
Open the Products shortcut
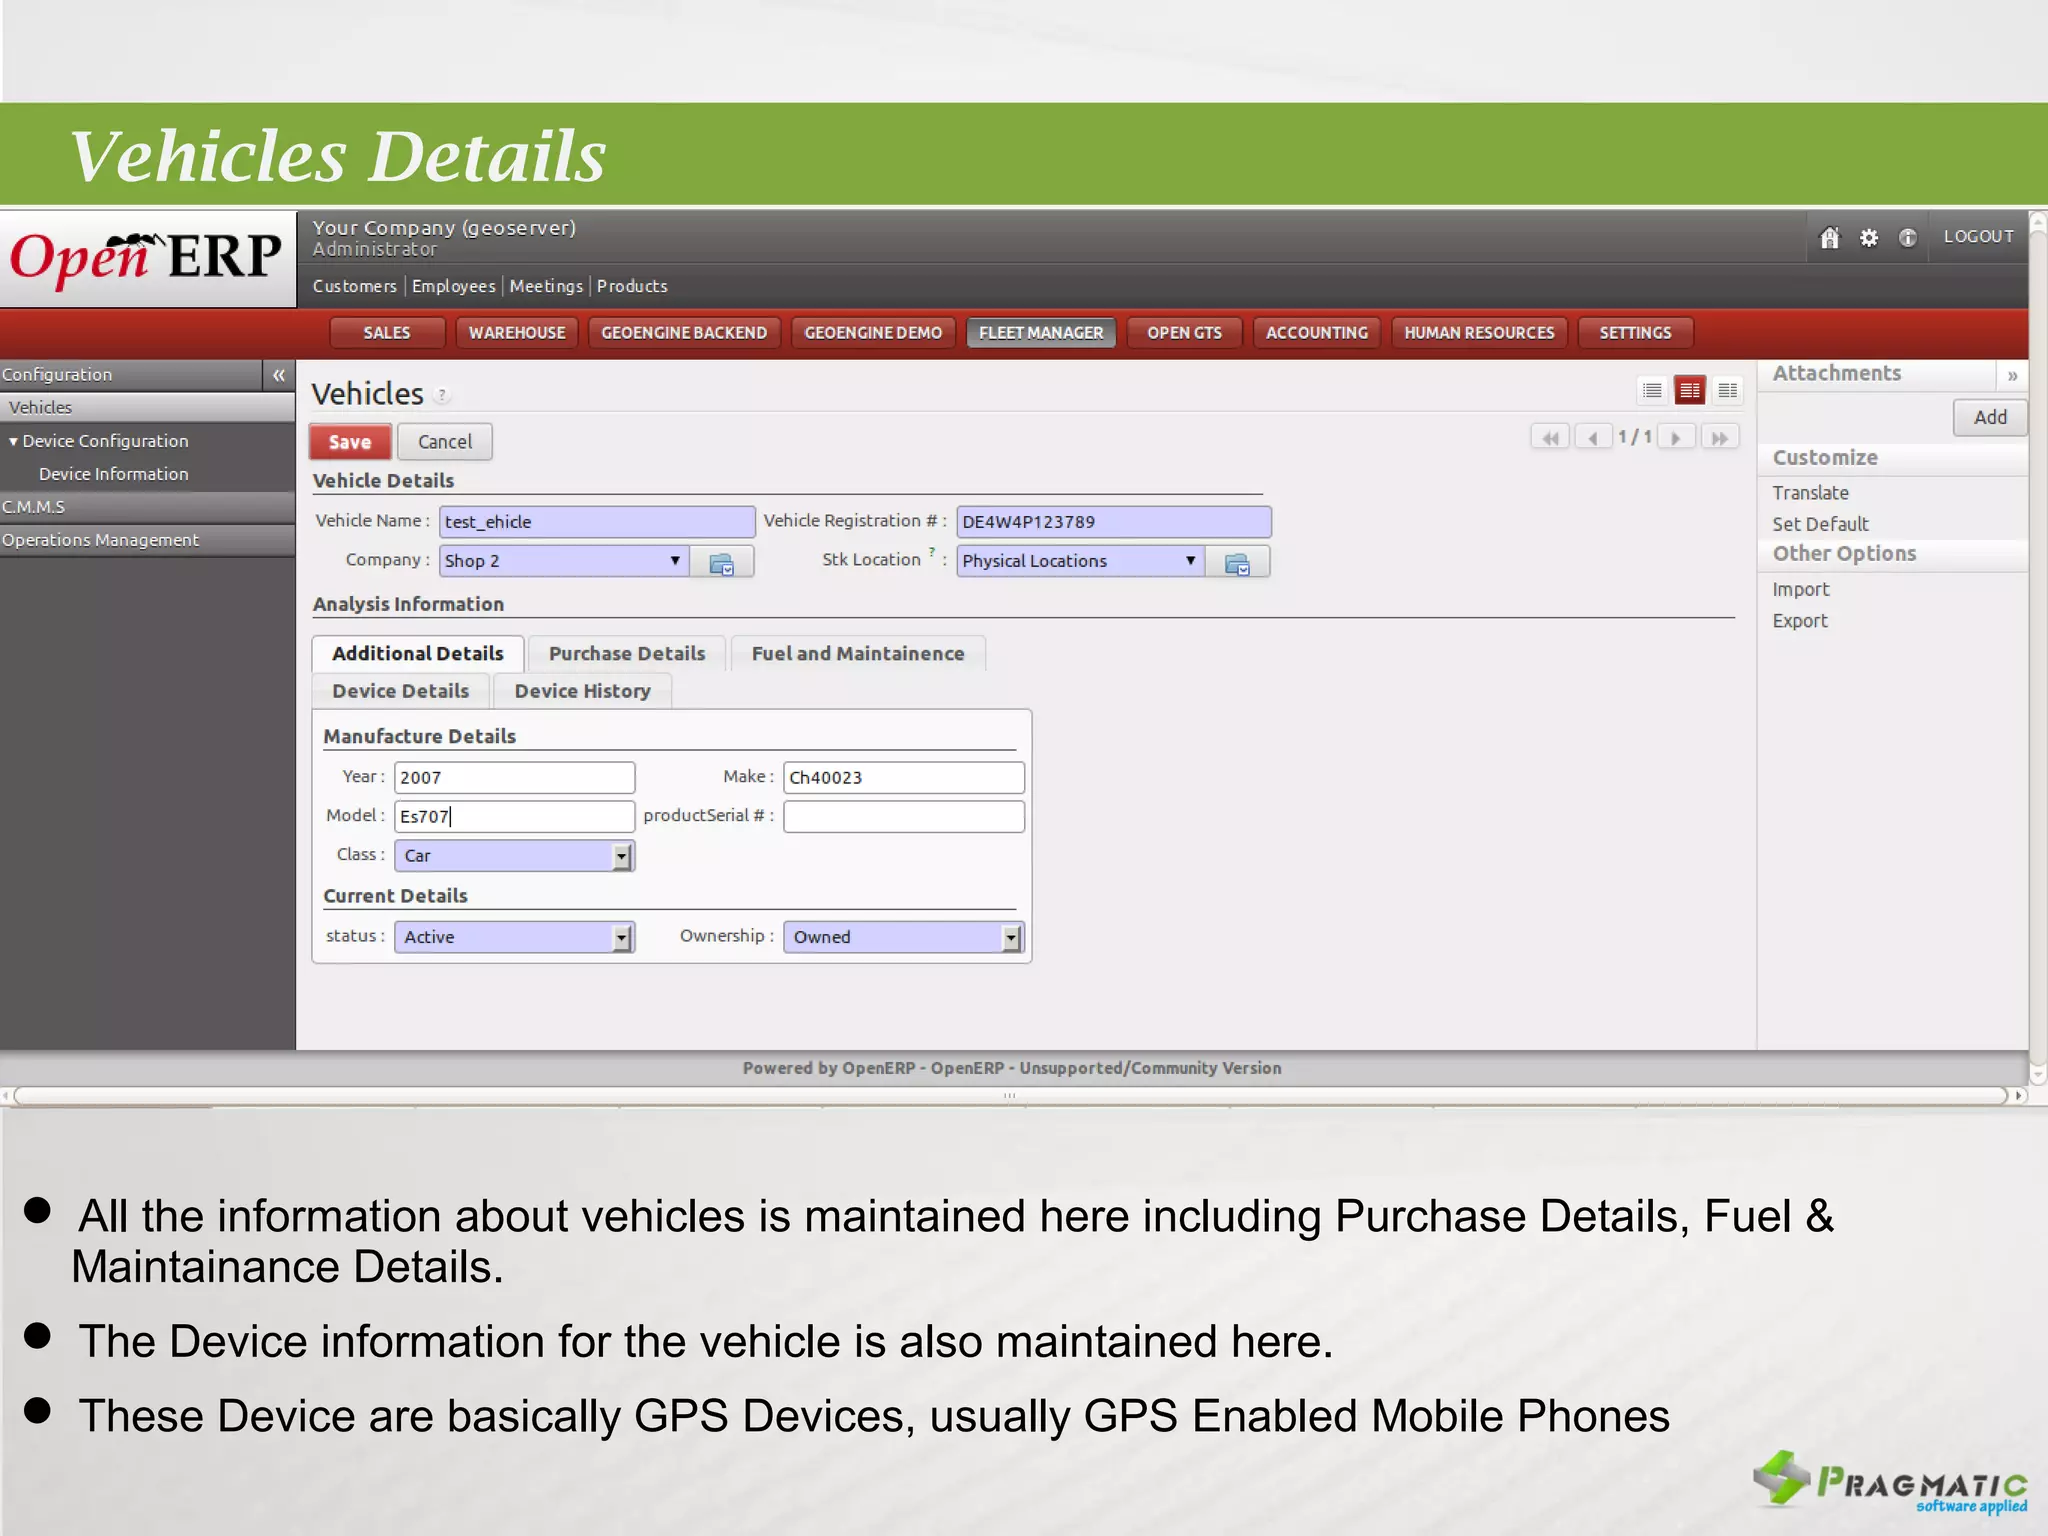point(632,287)
